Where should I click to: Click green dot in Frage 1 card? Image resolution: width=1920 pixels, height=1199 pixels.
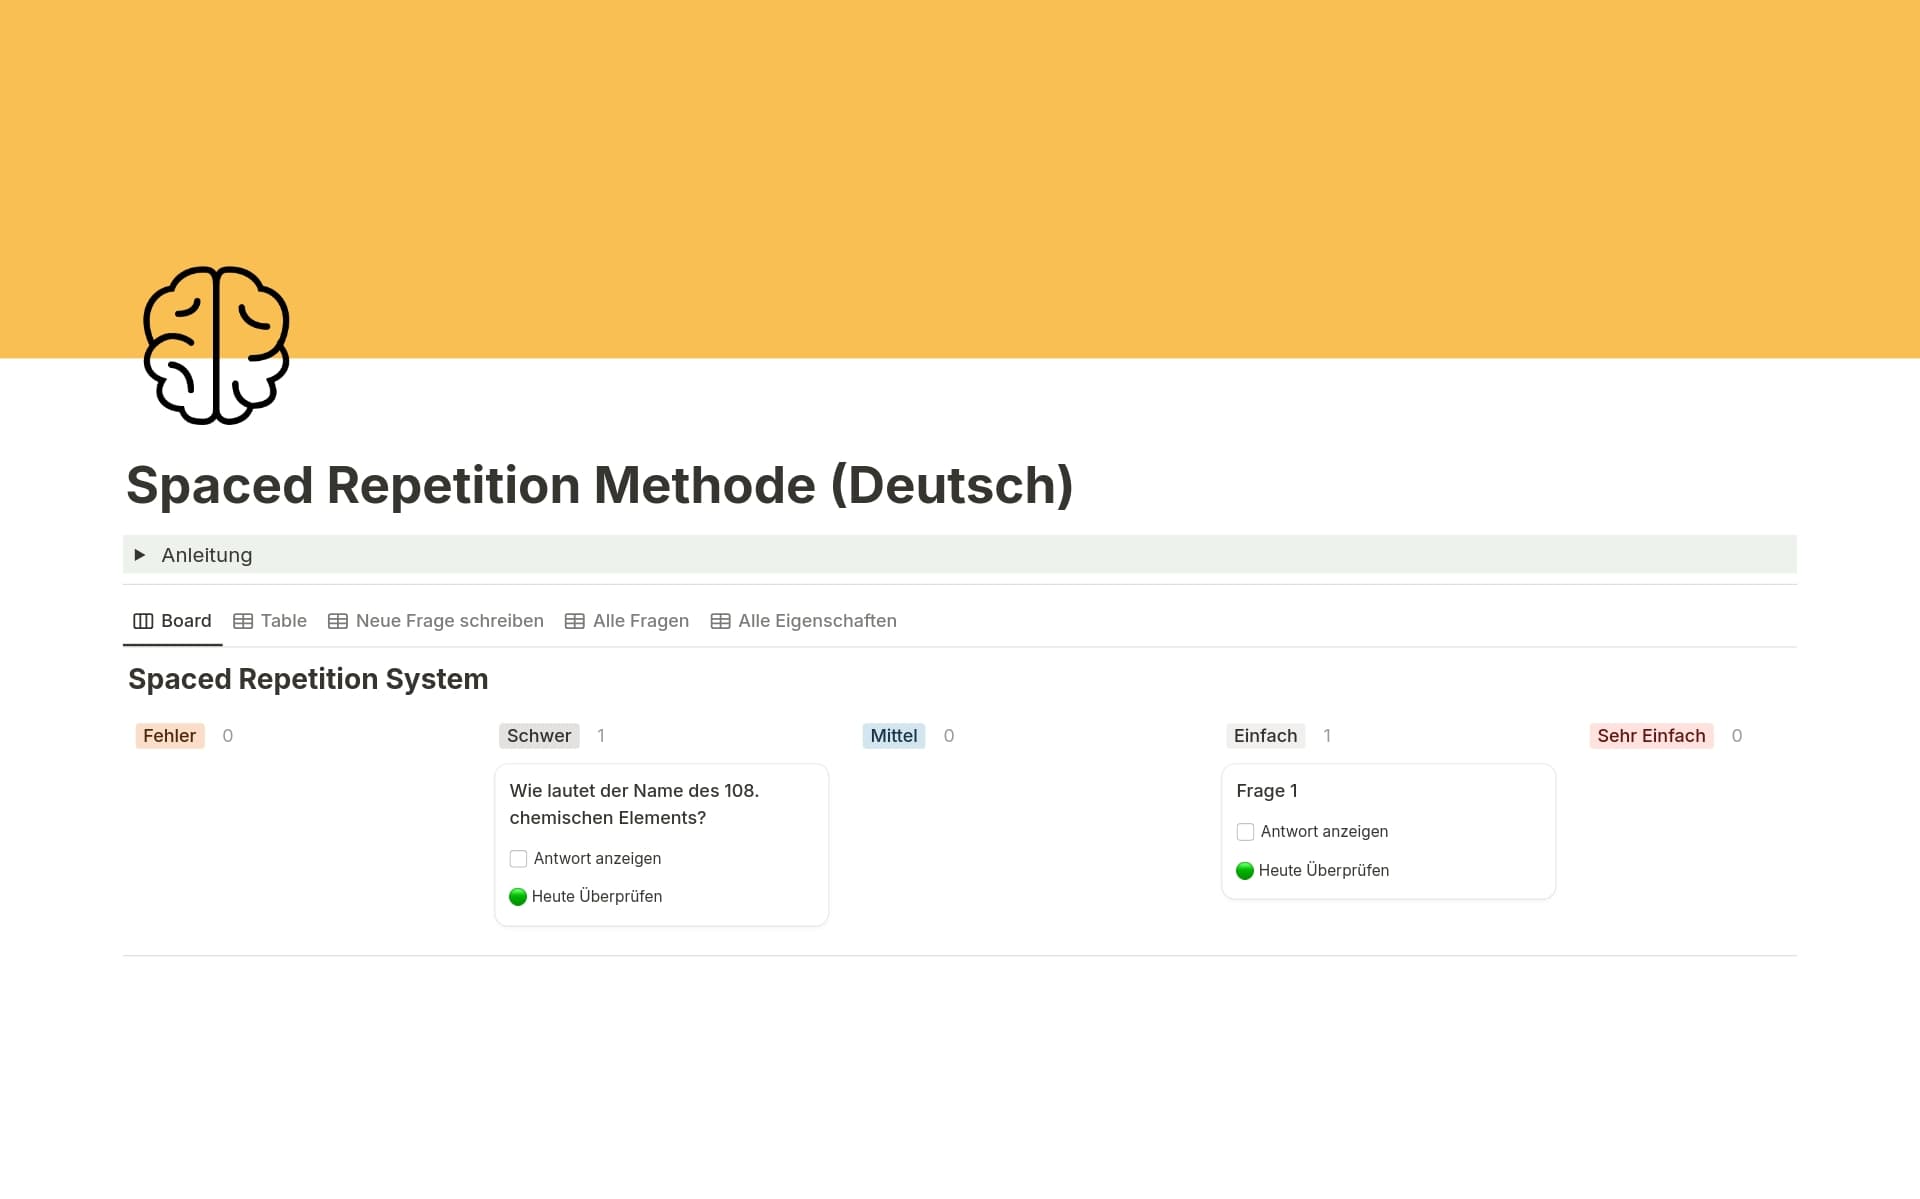[1245, 871]
